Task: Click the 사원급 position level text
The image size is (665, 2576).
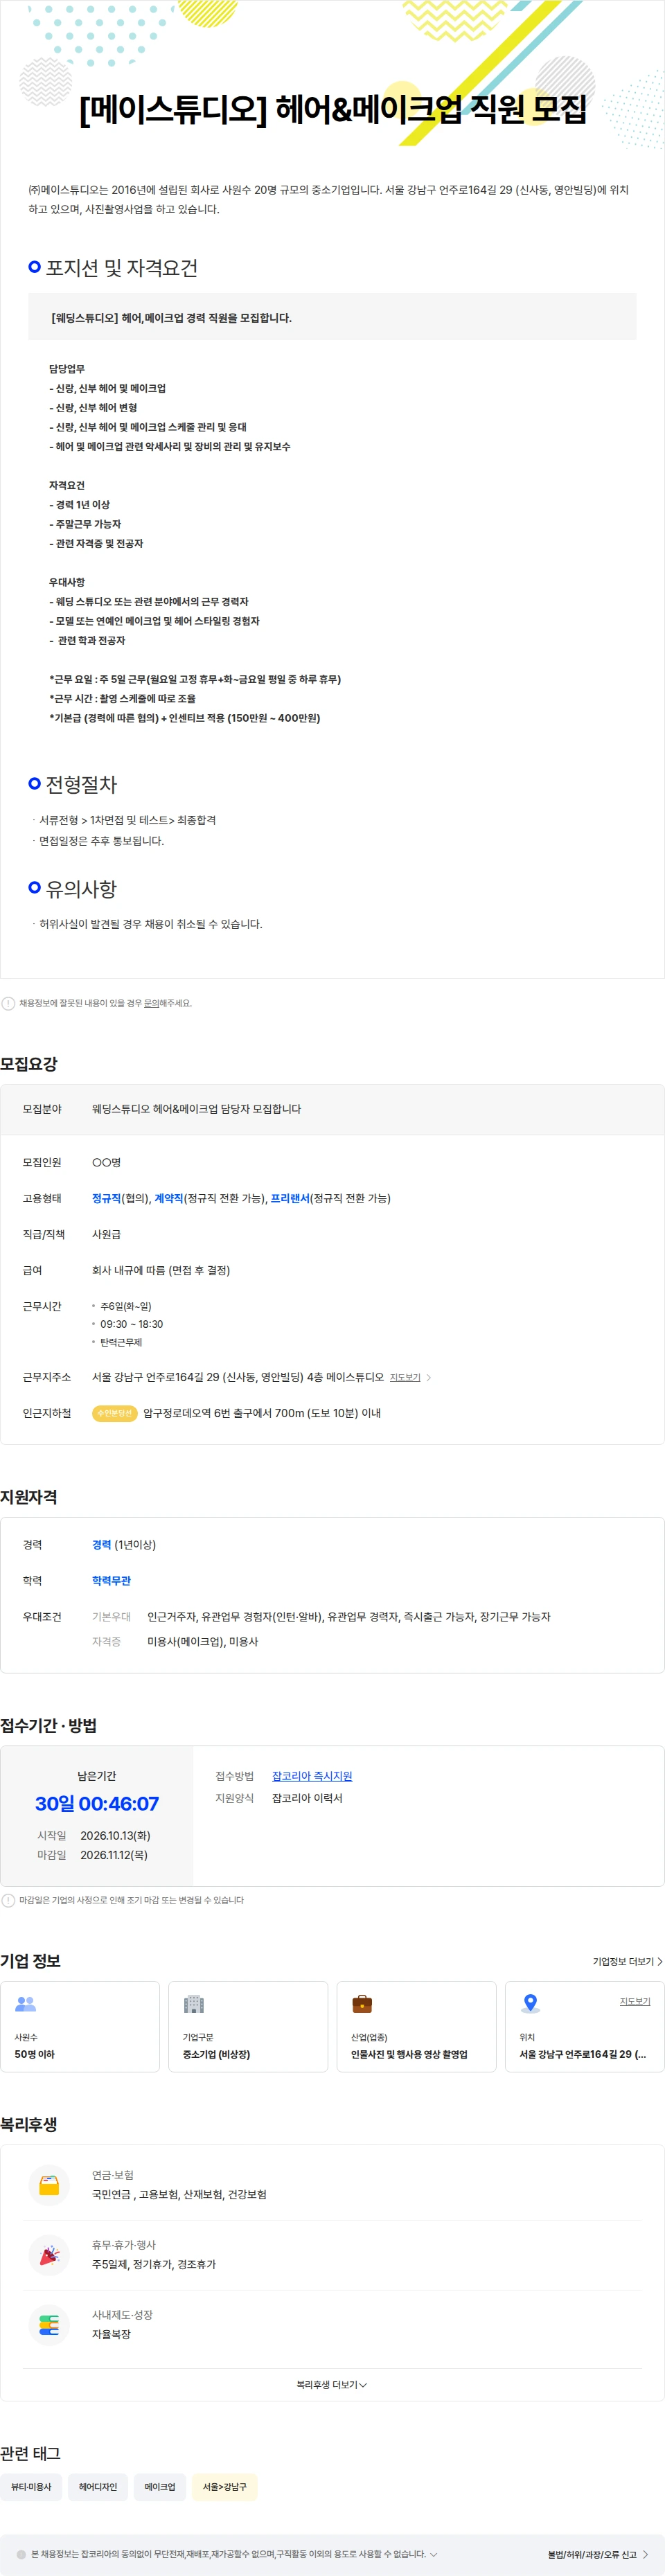Action: 106,1234
